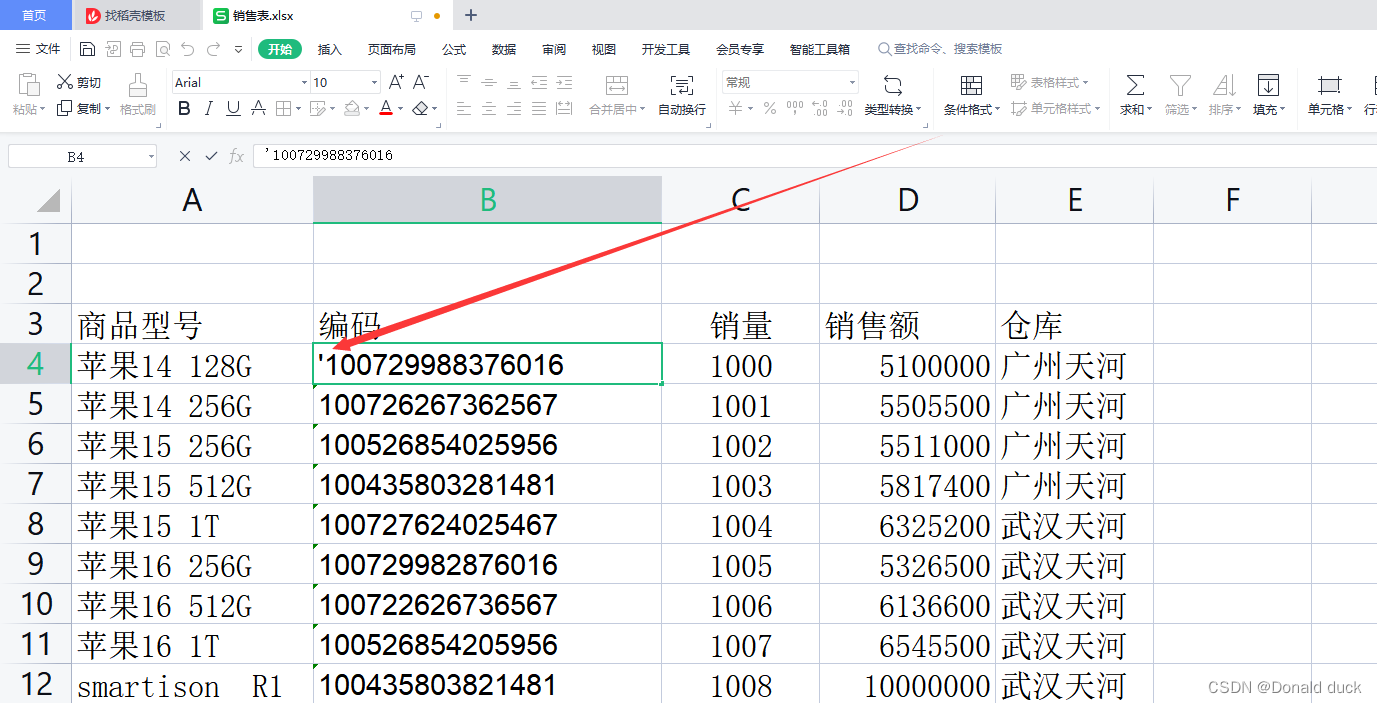
Task: Toggle Bold formatting
Action: (184, 109)
